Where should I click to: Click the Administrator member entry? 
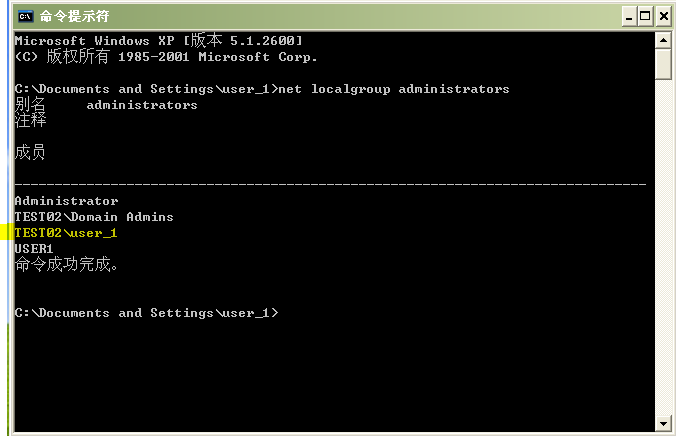coord(66,201)
